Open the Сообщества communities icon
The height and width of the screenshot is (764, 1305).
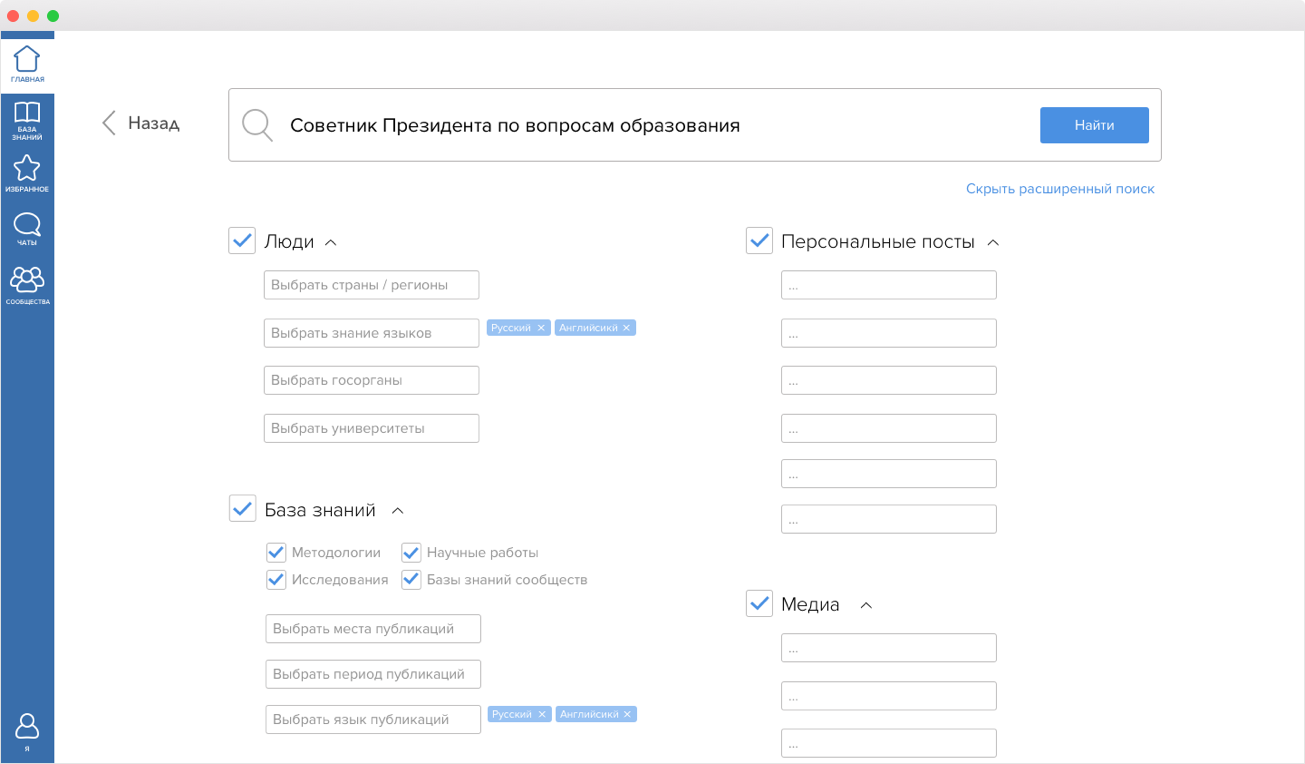pos(27,282)
